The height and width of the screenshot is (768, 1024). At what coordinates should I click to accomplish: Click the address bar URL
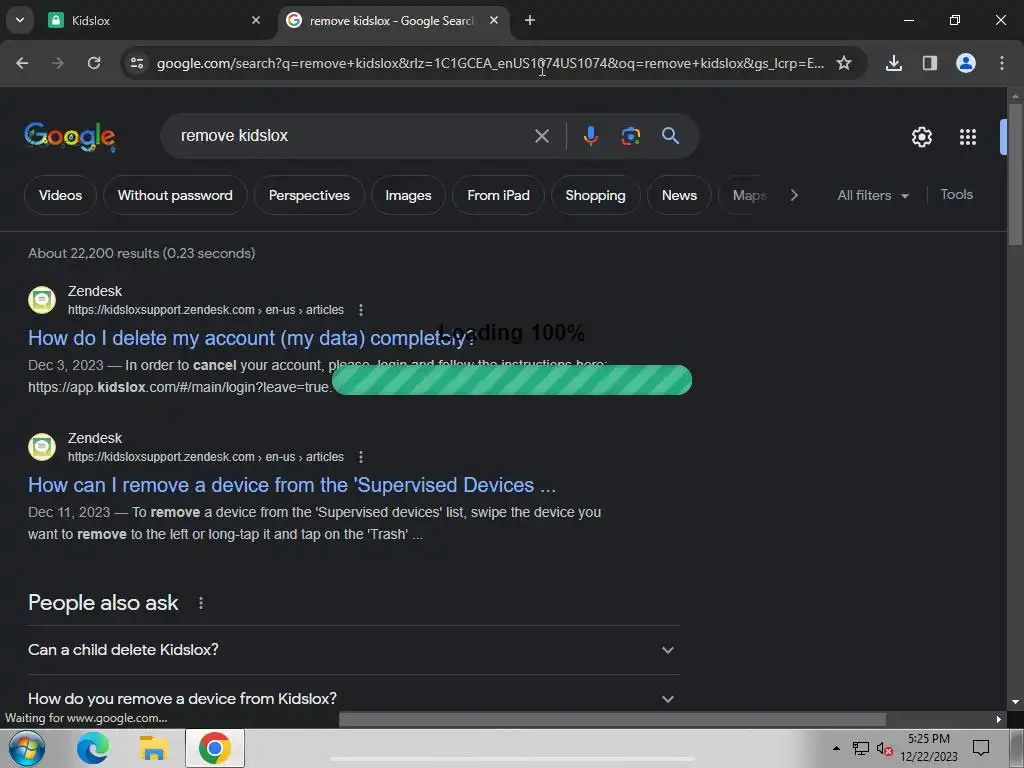click(490, 63)
